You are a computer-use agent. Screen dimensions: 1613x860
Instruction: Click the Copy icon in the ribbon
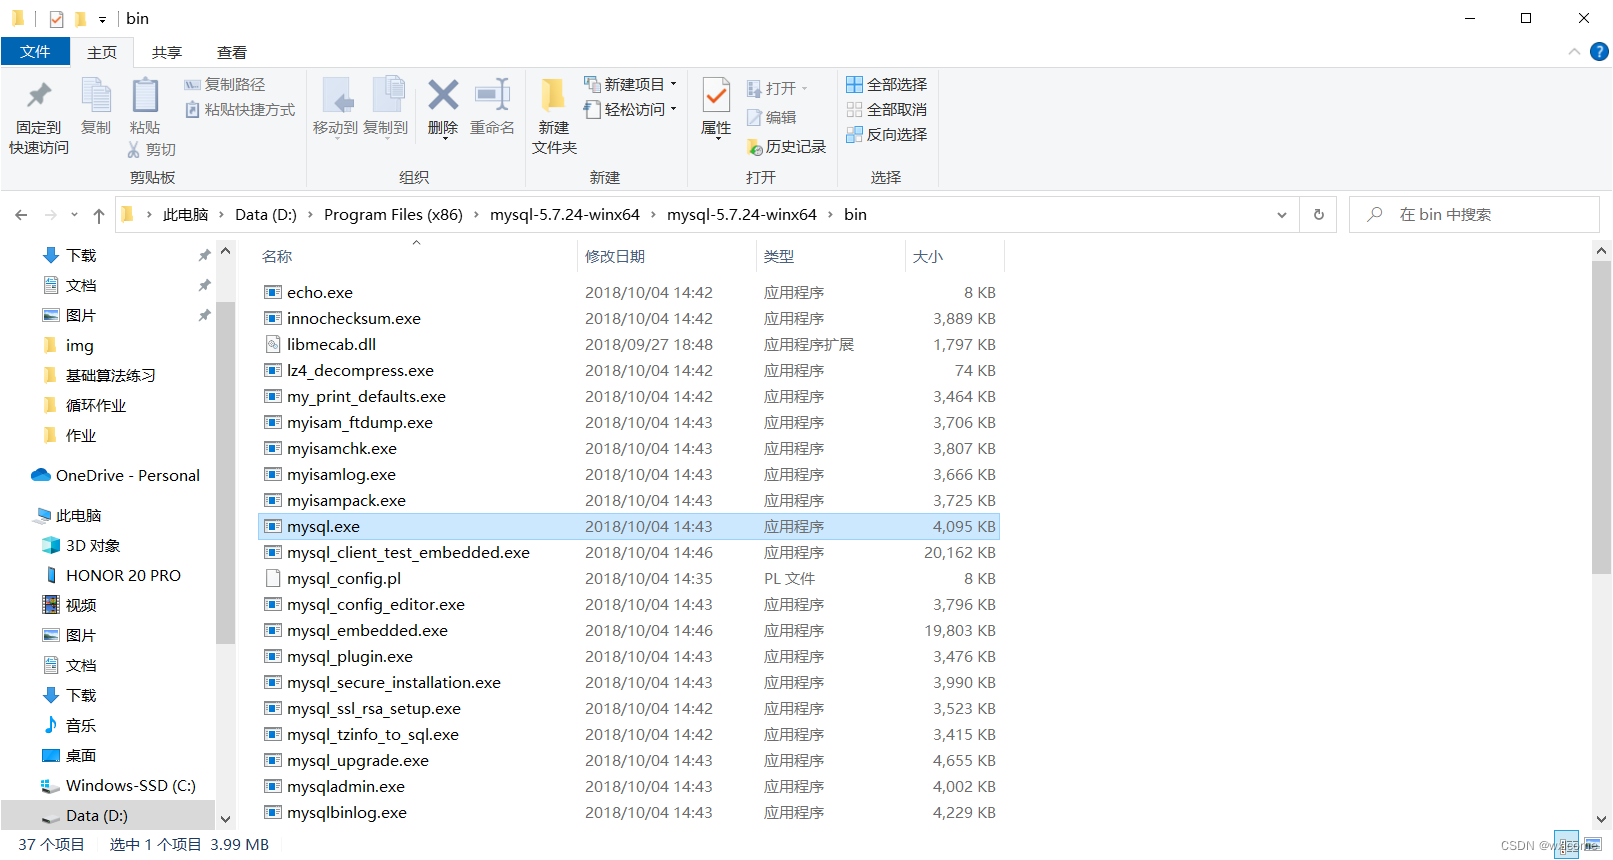[x=96, y=96]
